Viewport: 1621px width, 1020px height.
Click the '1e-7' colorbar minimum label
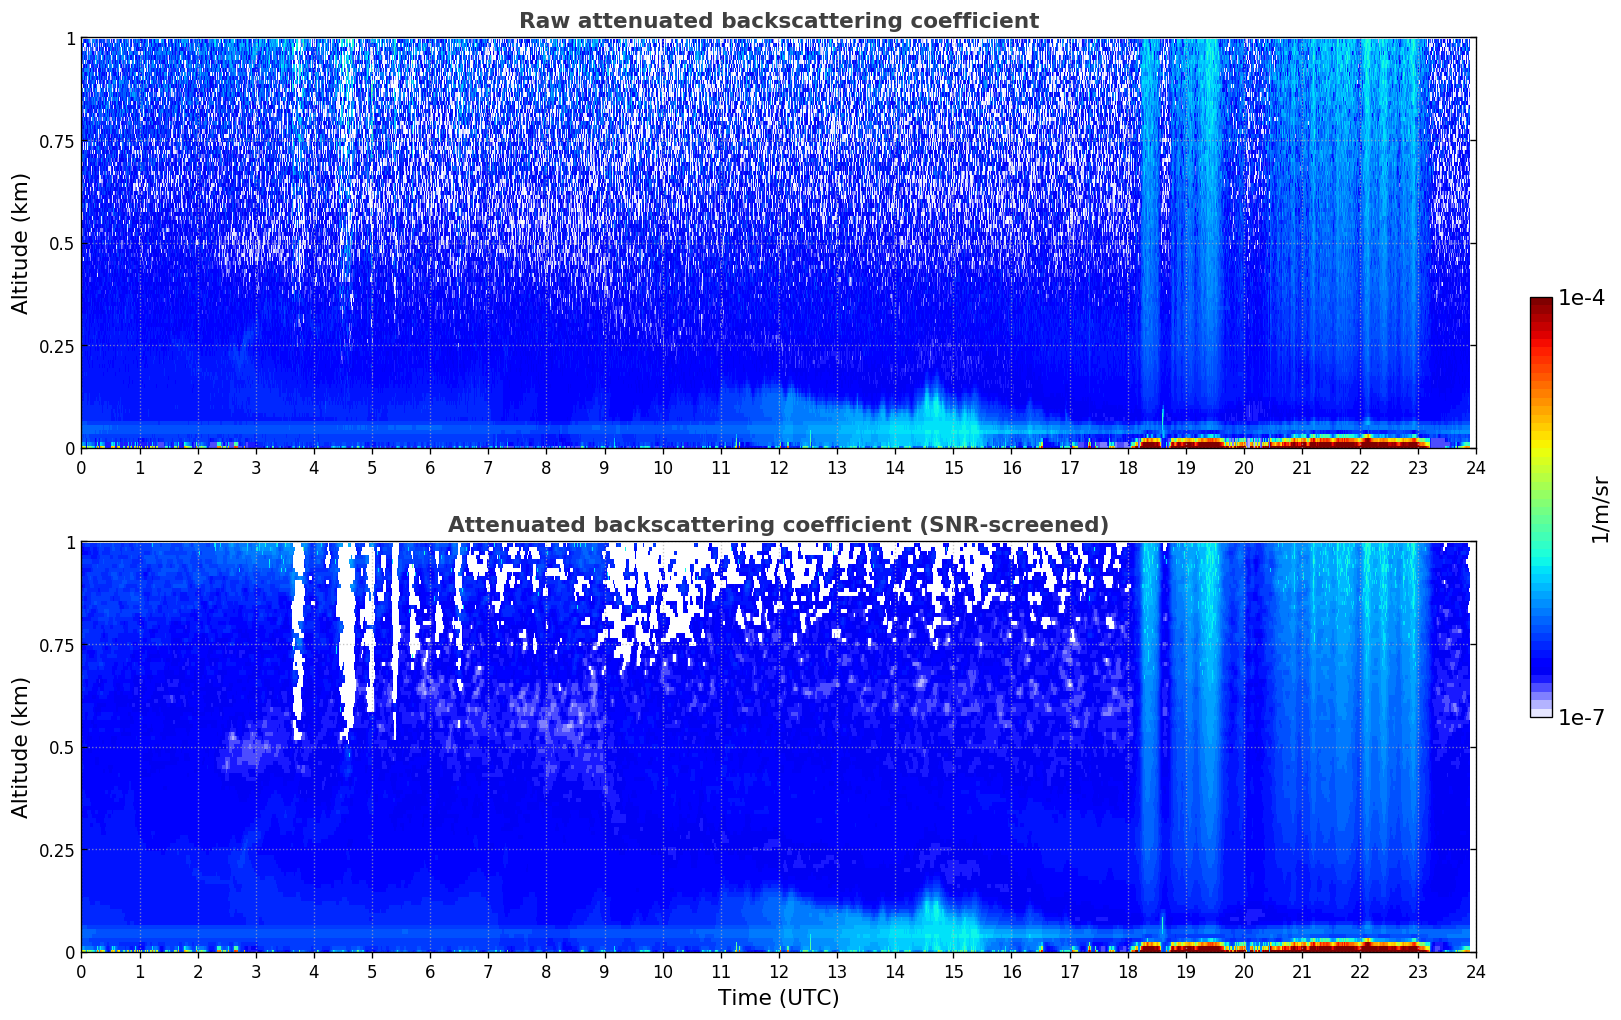(x=1581, y=717)
